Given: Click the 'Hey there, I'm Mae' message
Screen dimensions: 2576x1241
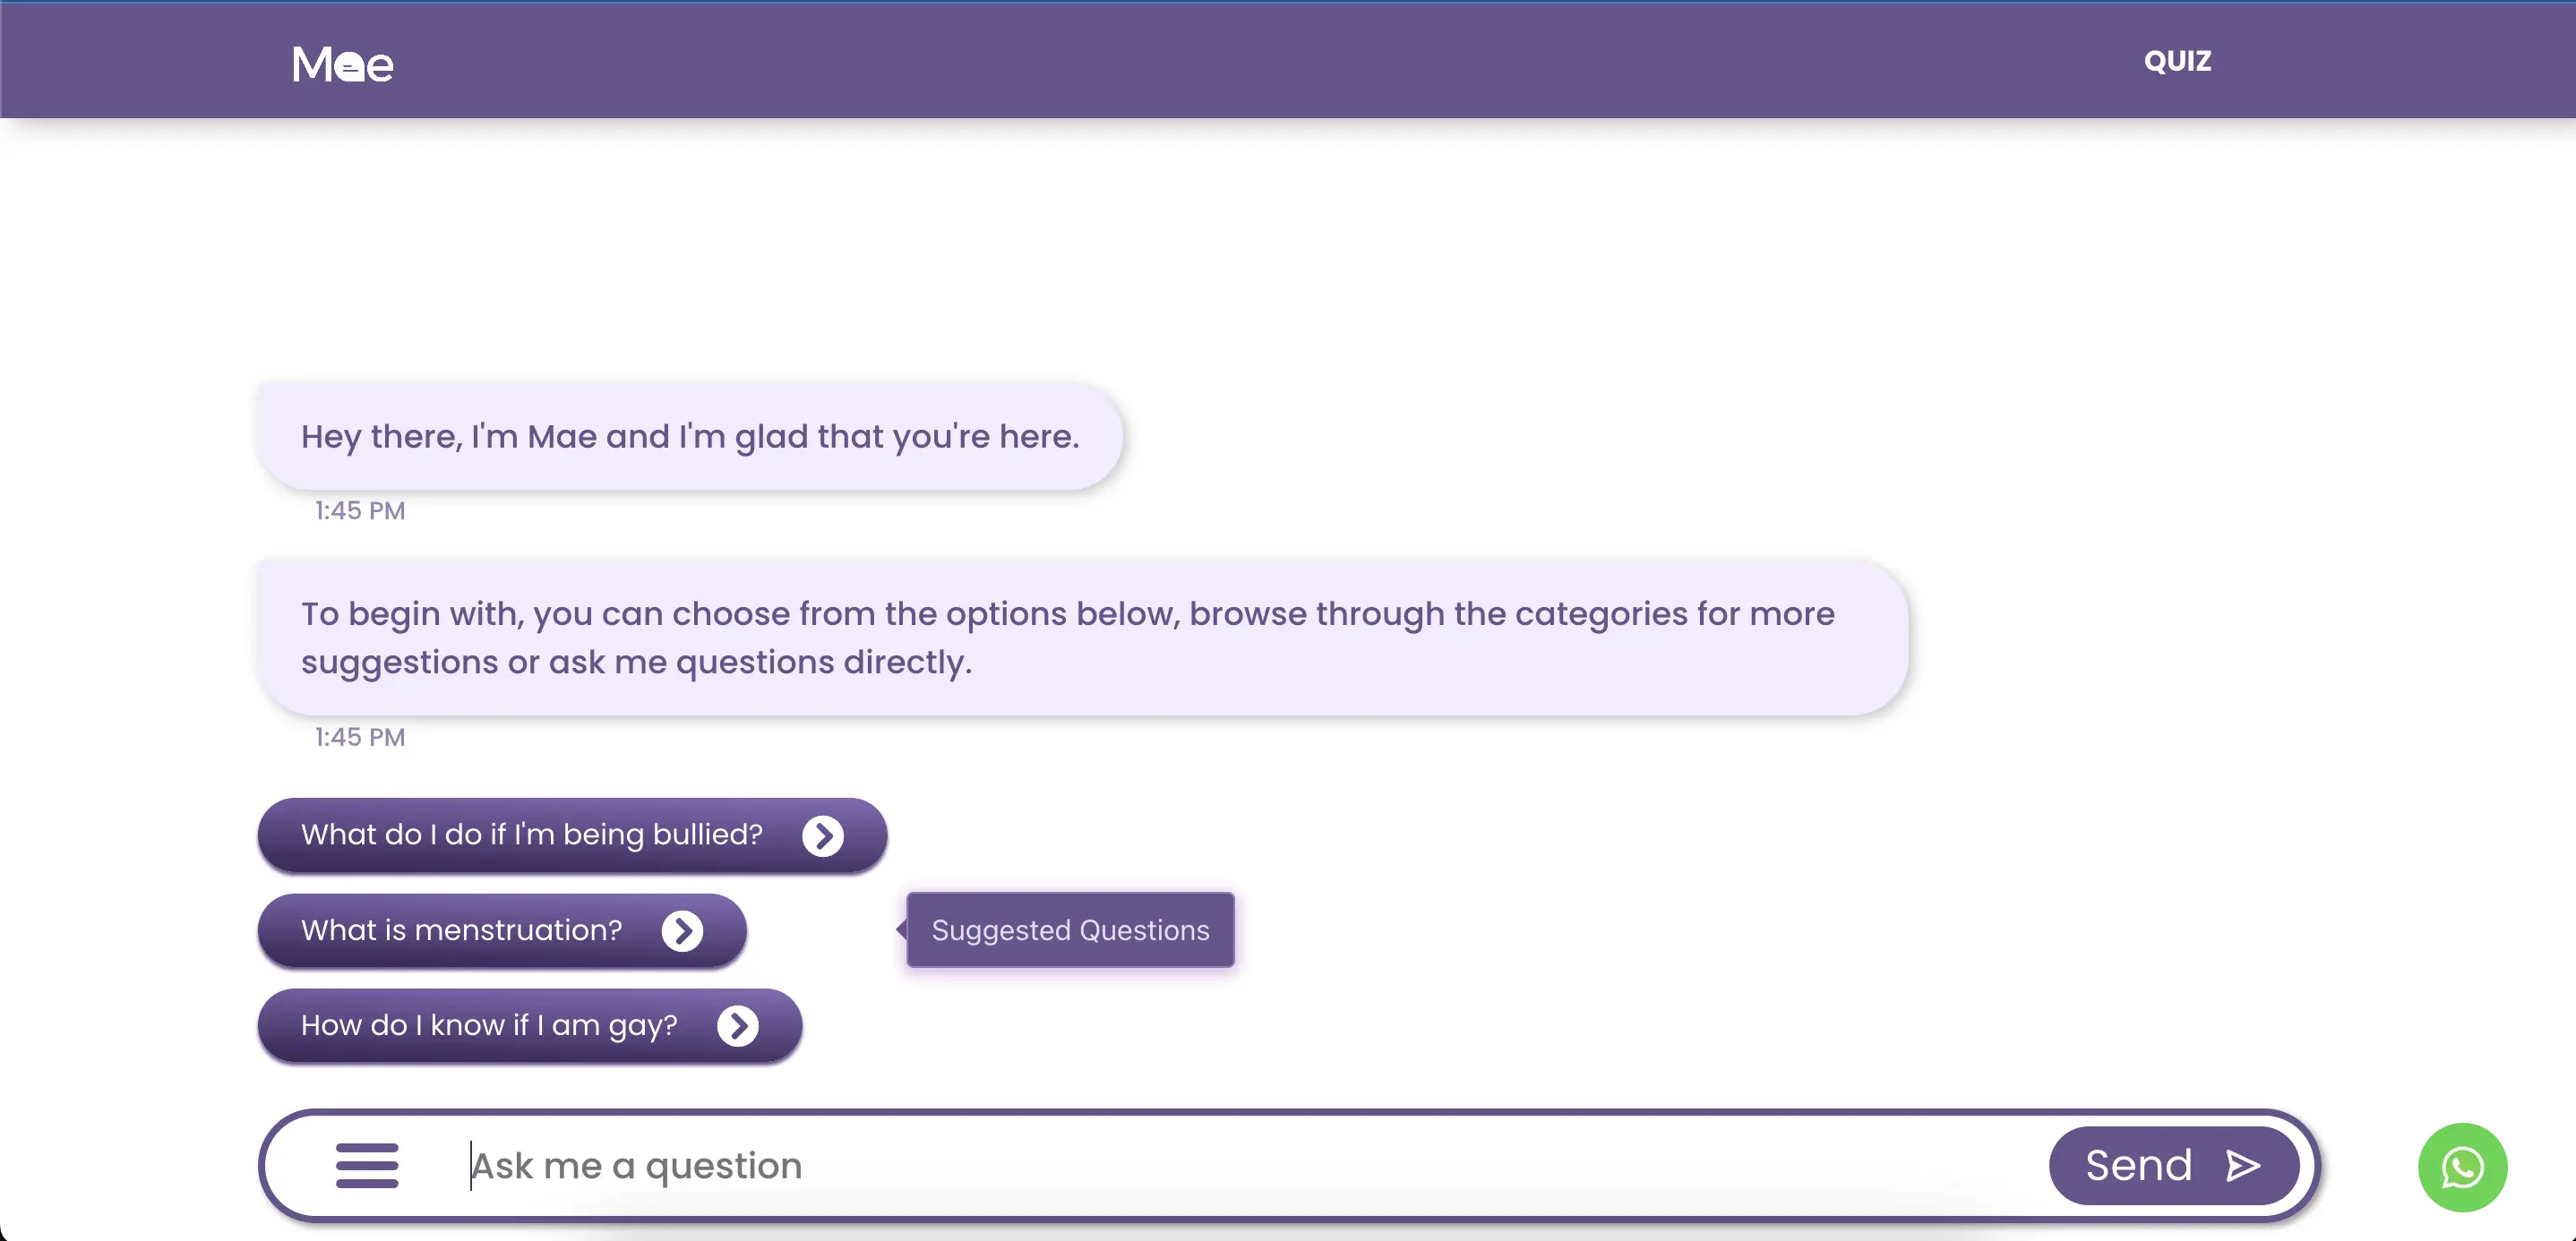Looking at the screenshot, I should tap(690, 437).
